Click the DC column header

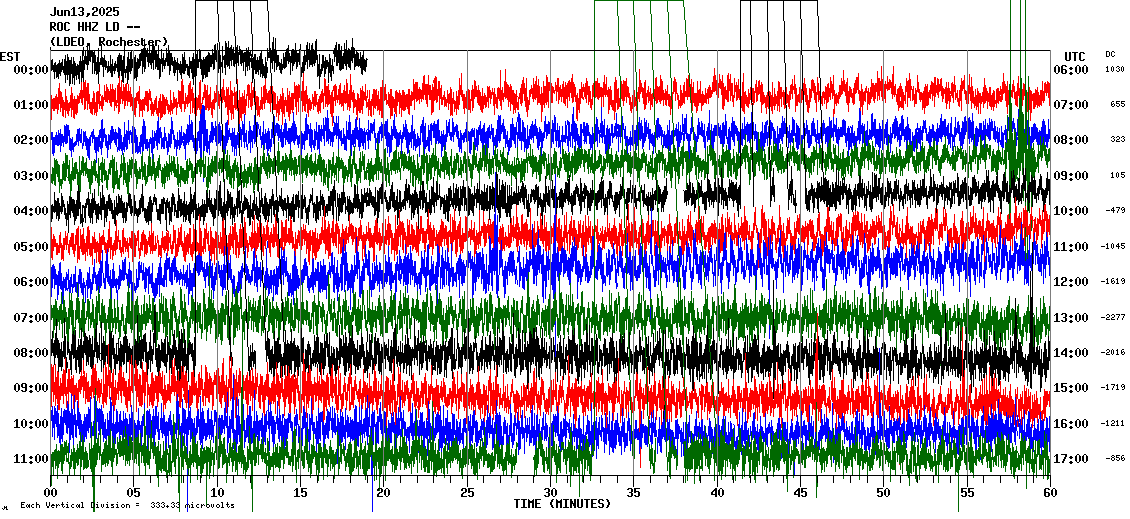tap(1110, 54)
